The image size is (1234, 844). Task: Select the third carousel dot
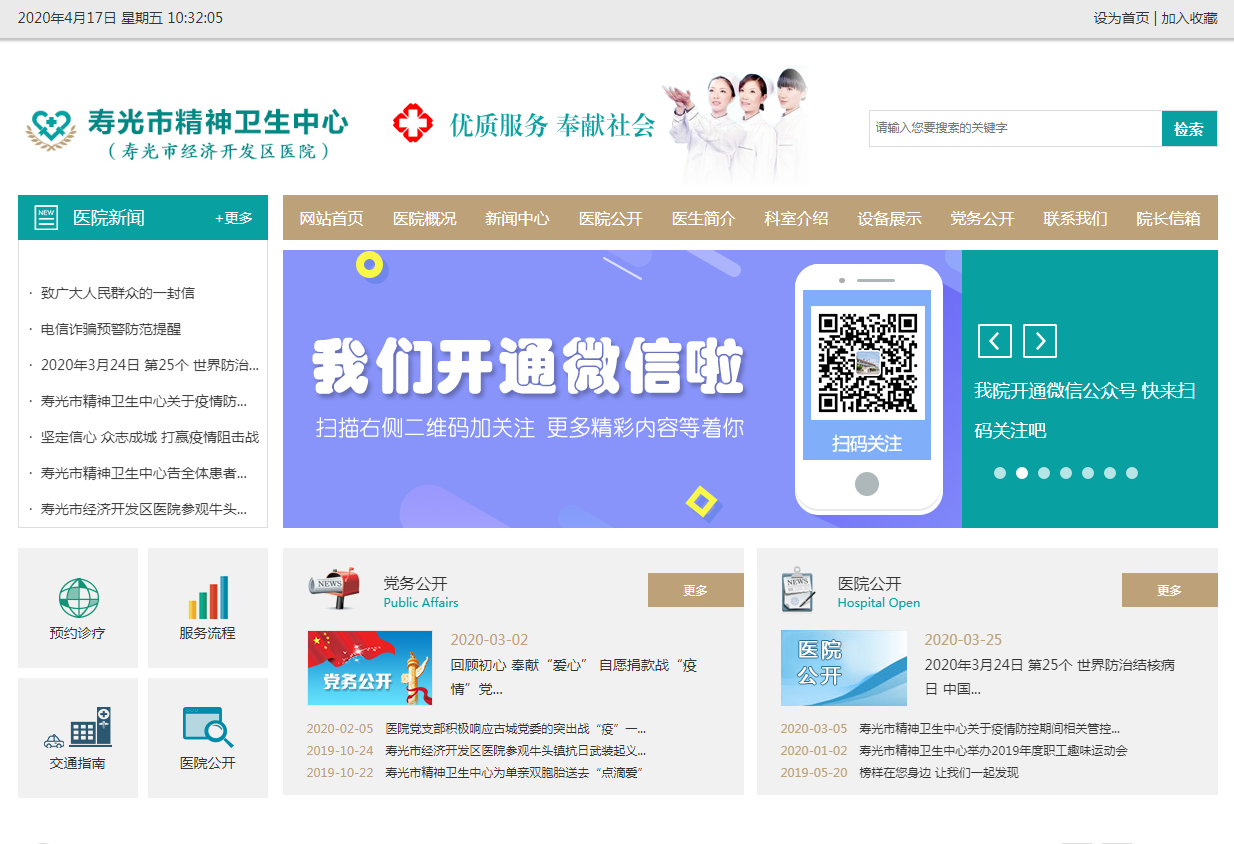click(x=1044, y=473)
